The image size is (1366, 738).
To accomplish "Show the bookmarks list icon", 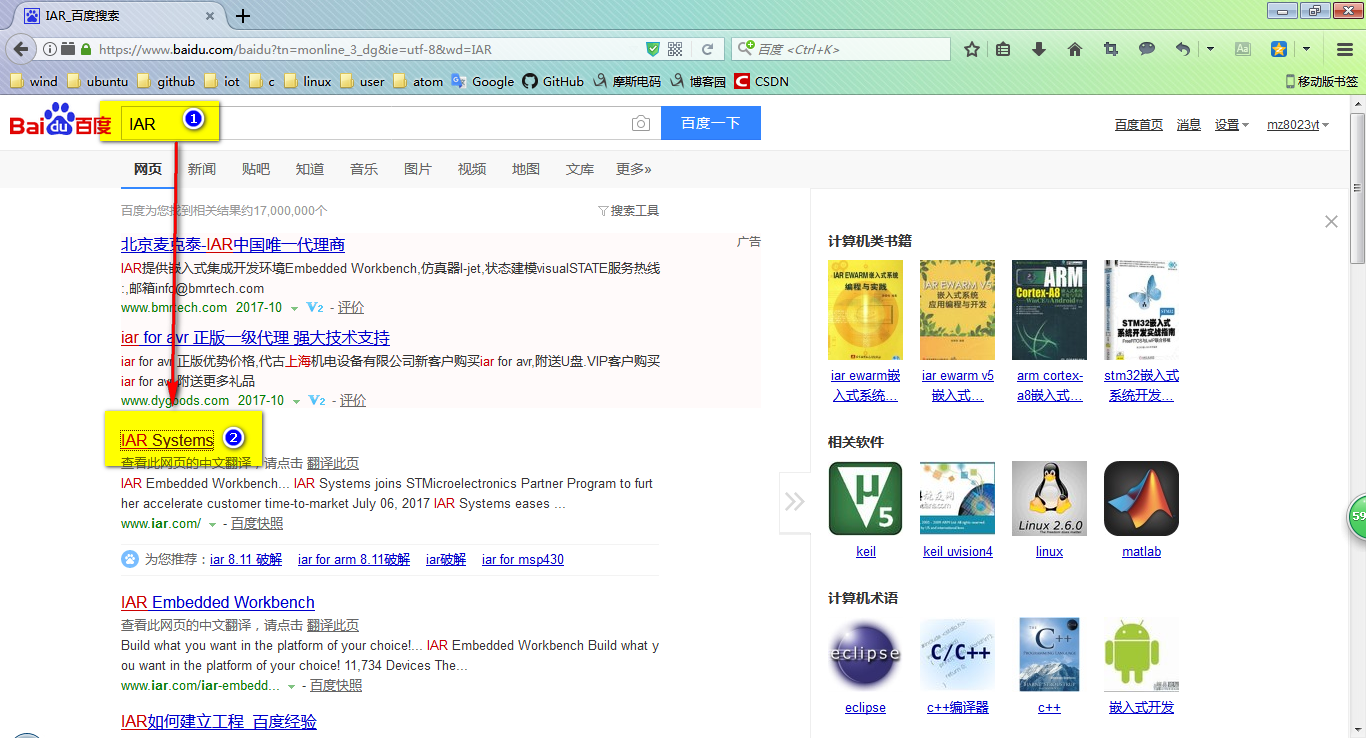I will tap(1003, 49).
